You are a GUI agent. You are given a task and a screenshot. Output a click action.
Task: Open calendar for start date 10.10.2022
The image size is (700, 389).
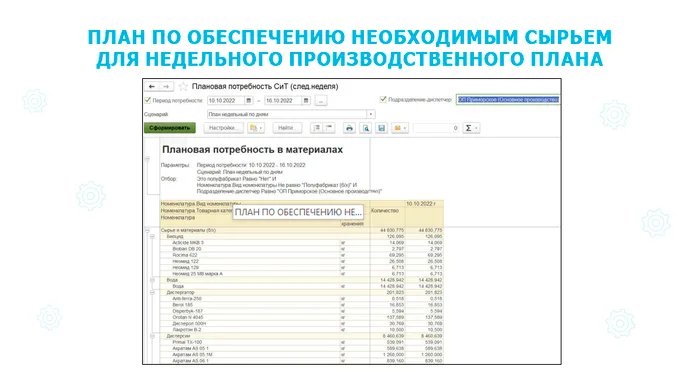pyautogui.click(x=249, y=100)
